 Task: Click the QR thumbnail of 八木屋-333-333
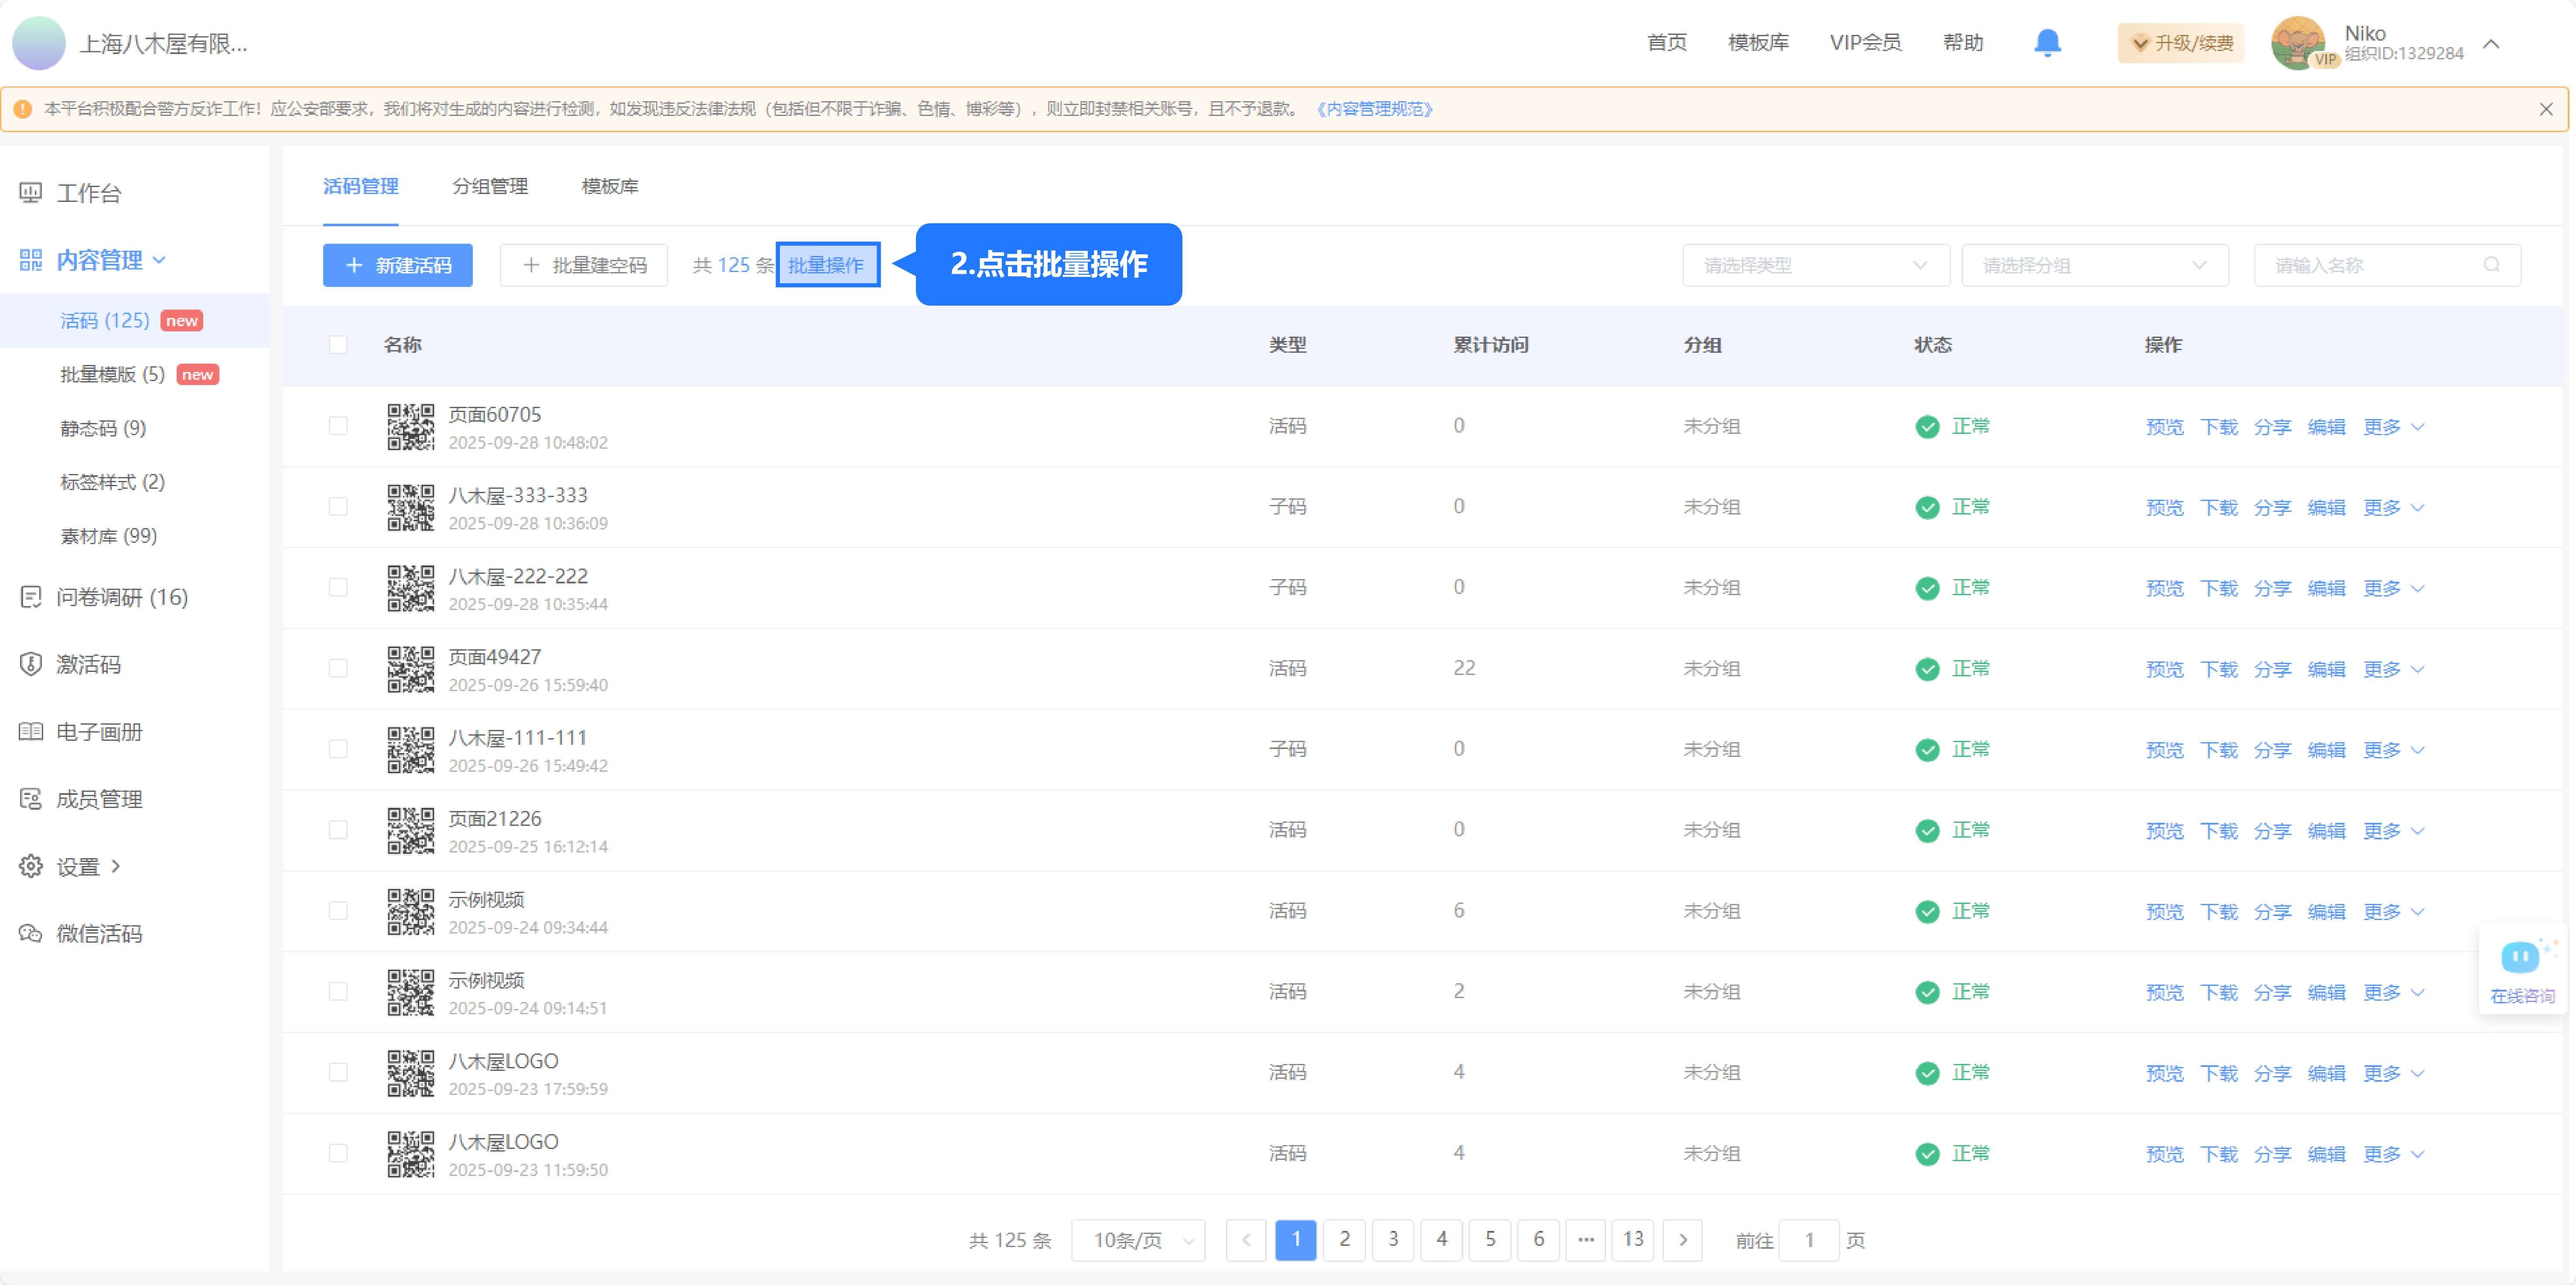(x=411, y=507)
